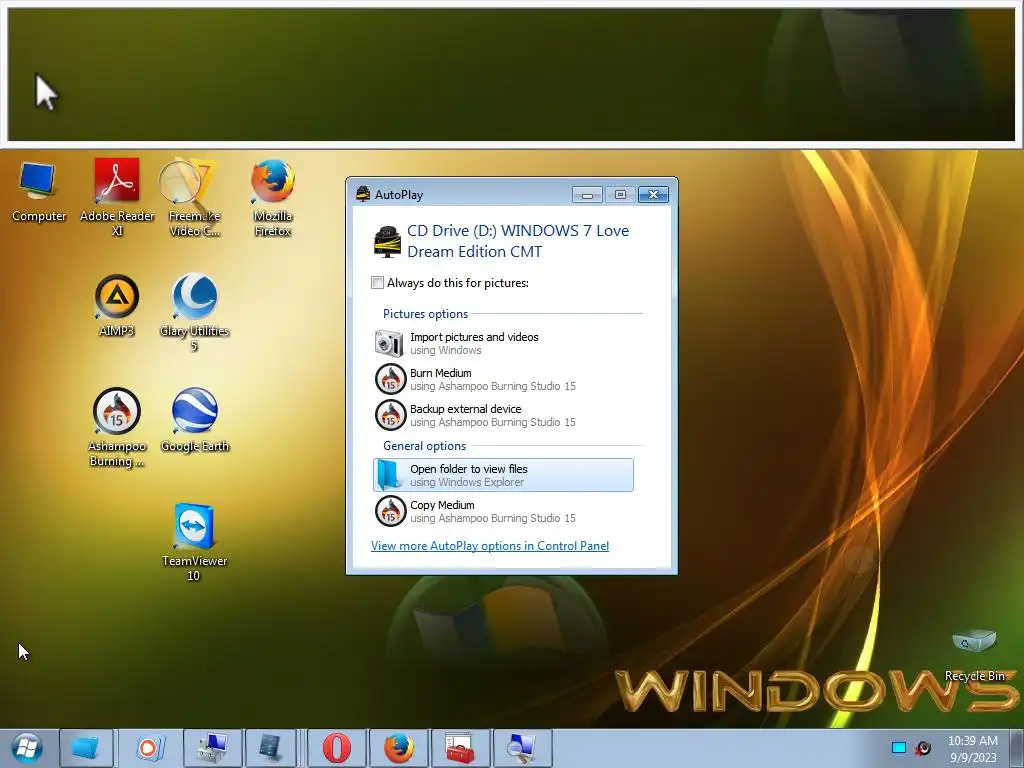Launch Opera from the taskbar
The width and height of the screenshot is (1024, 768).
tap(336, 748)
